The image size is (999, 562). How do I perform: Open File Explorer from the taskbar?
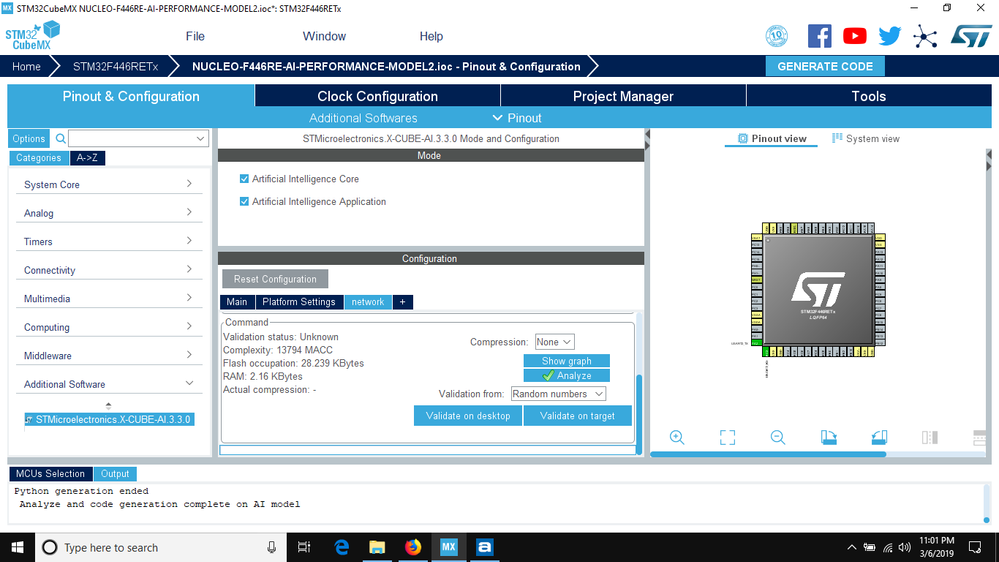377,547
